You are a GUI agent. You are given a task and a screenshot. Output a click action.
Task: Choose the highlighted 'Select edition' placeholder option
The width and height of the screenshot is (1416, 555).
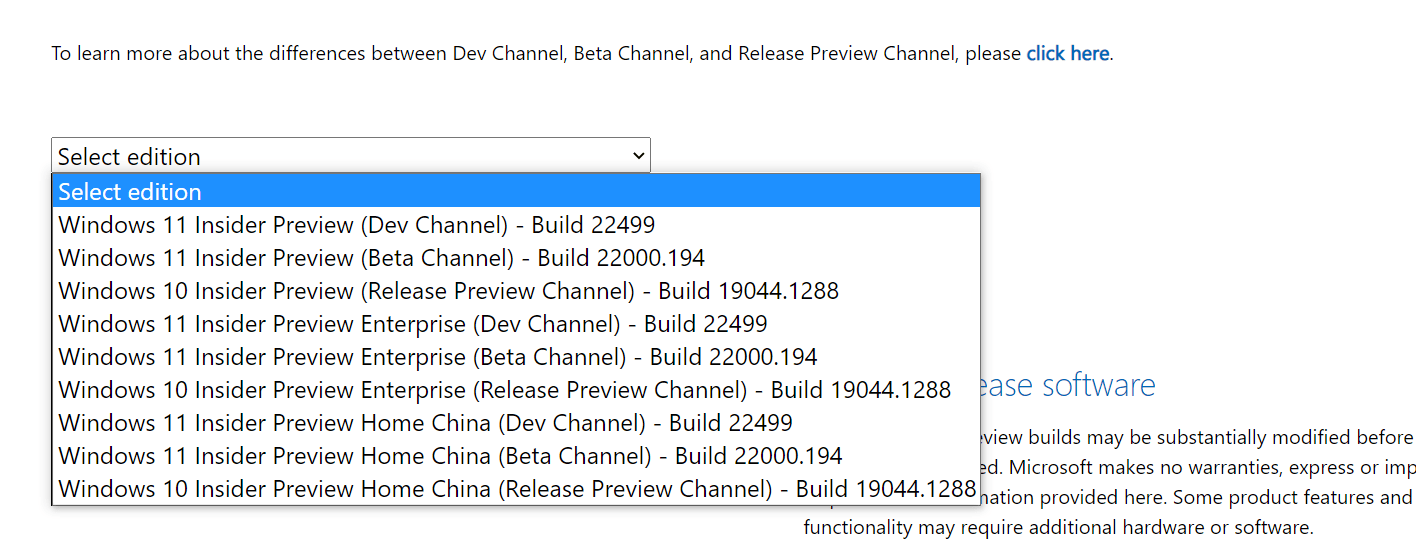coord(516,191)
